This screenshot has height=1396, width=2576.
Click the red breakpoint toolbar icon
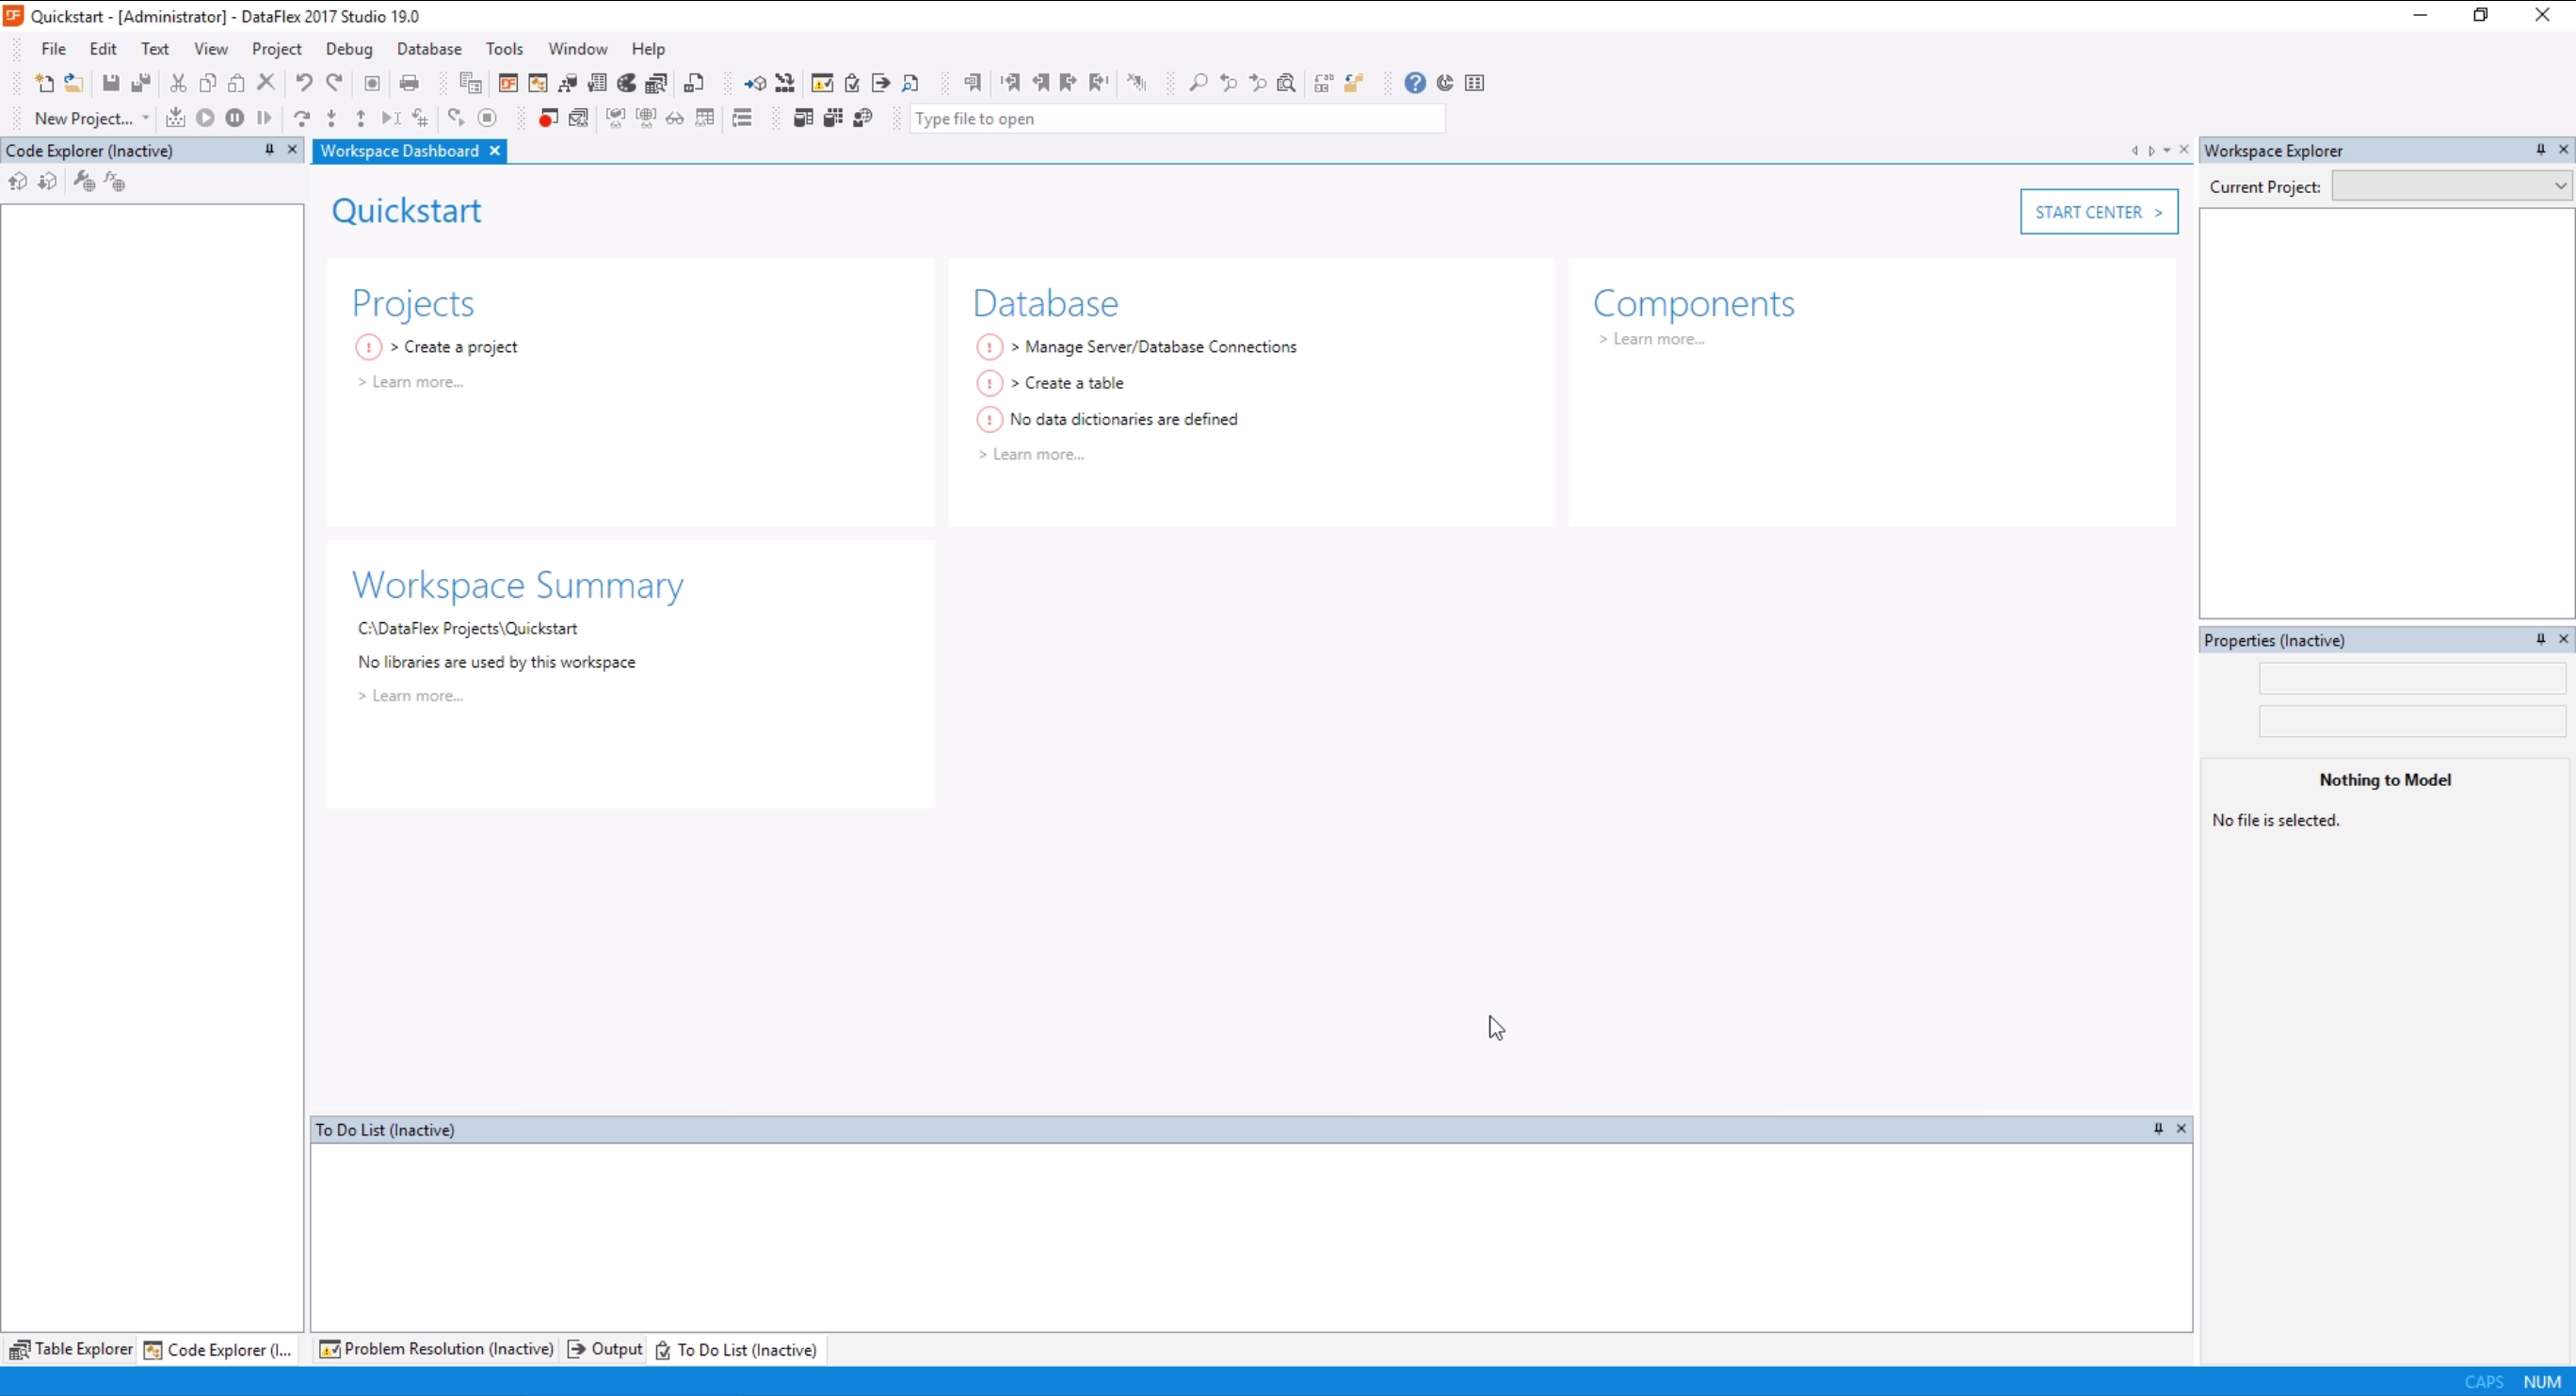coord(547,118)
